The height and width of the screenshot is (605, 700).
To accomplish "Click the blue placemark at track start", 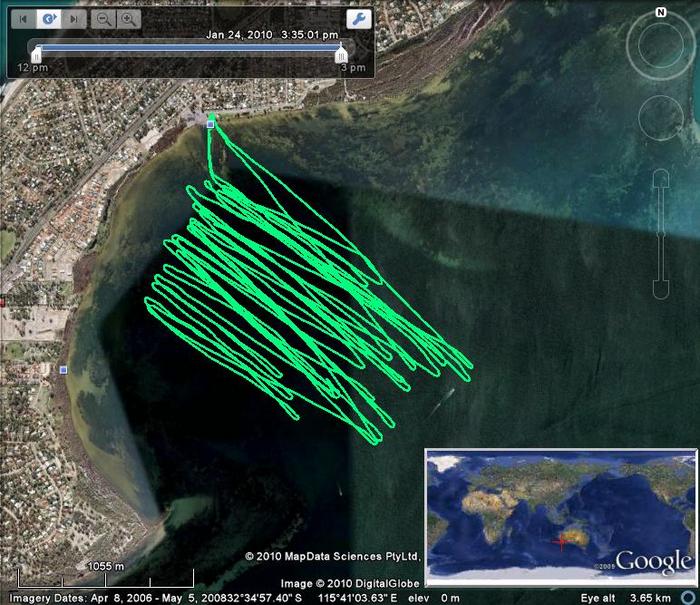I will pos(210,124).
